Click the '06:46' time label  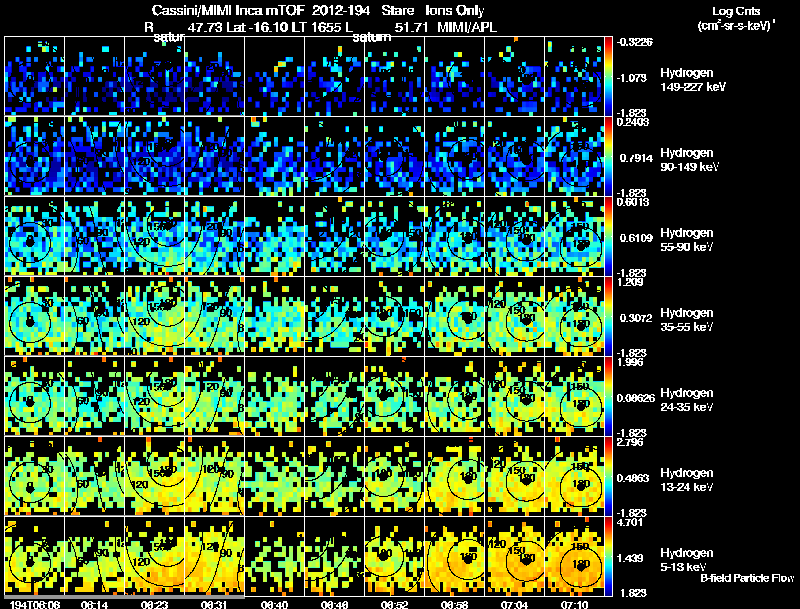[335, 604]
